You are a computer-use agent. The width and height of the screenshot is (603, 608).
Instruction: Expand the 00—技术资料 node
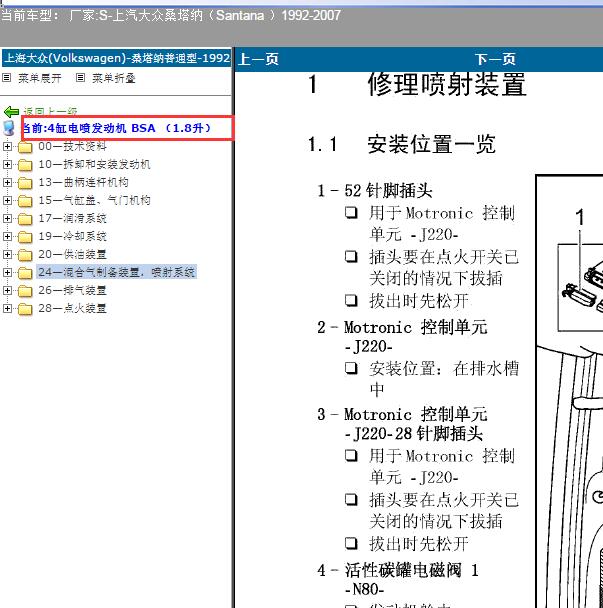coord(7,146)
